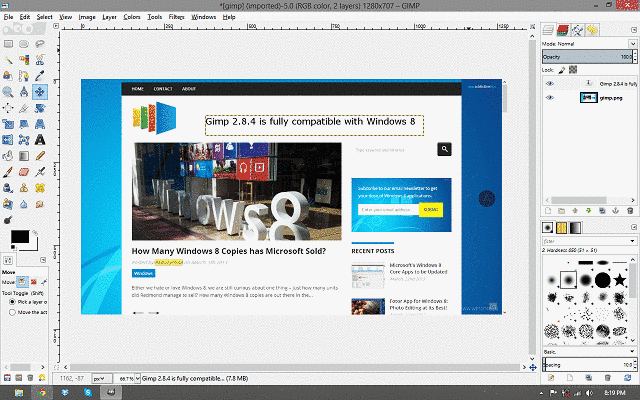Open the Filters menu
The image size is (640, 400).
(x=176, y=17)
